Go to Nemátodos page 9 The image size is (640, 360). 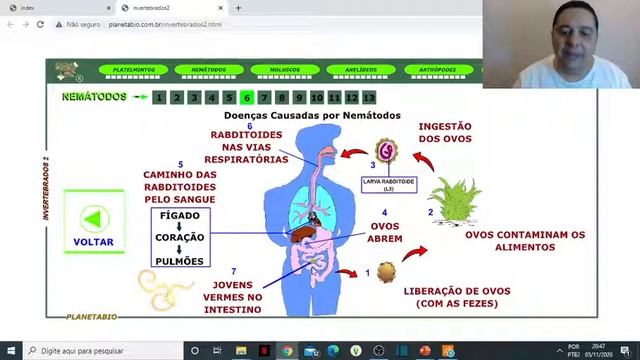click(299, 98)
